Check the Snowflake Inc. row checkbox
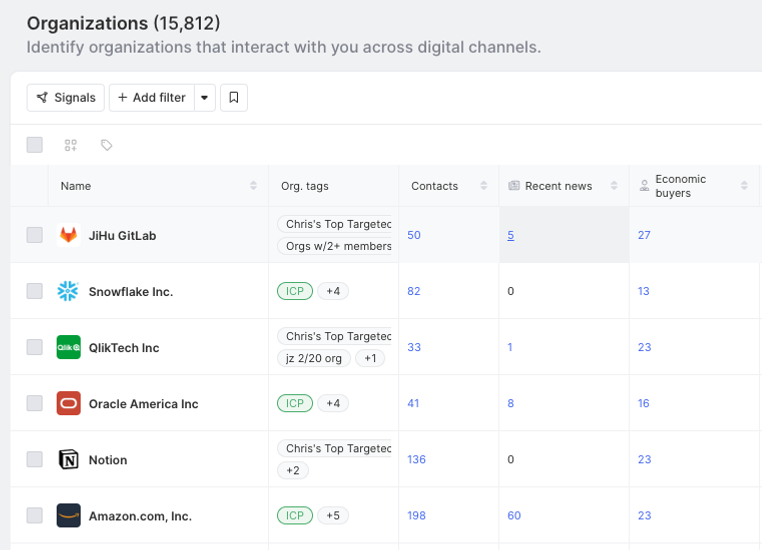 tap(35, 291)
